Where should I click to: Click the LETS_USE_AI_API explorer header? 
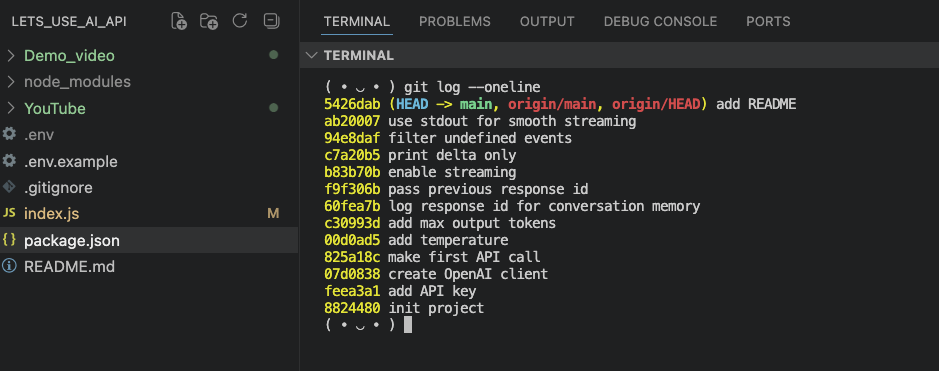pos(69,22)
